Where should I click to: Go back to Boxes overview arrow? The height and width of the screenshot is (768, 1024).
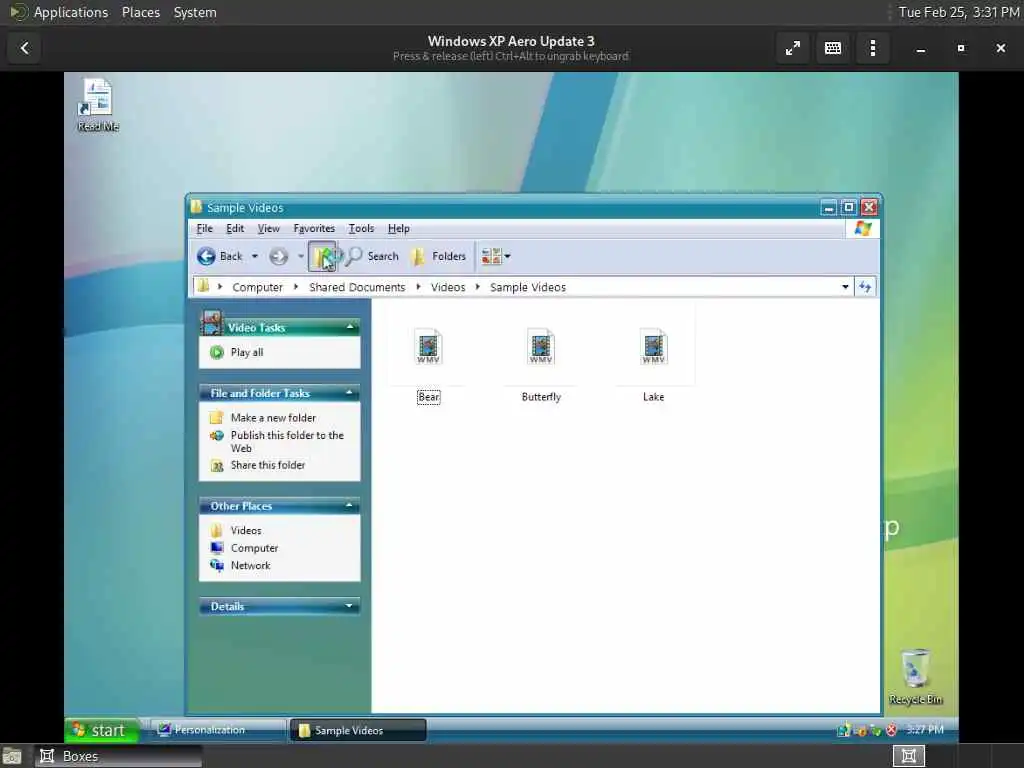click(25, 48)
